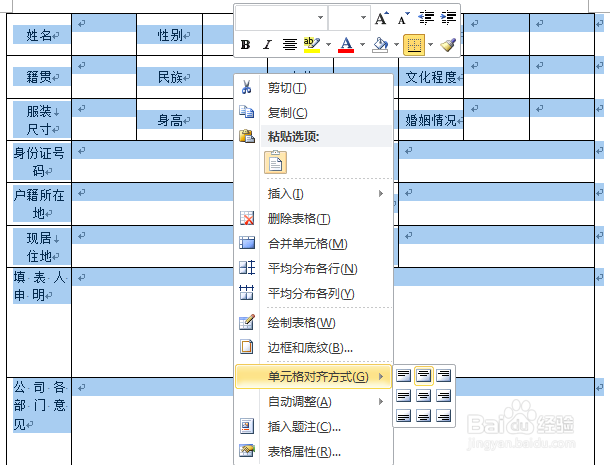The image size is (610, 465).
Task: Open 边框和底纹(B)... dialog
Action: click(x=314, y=347)
